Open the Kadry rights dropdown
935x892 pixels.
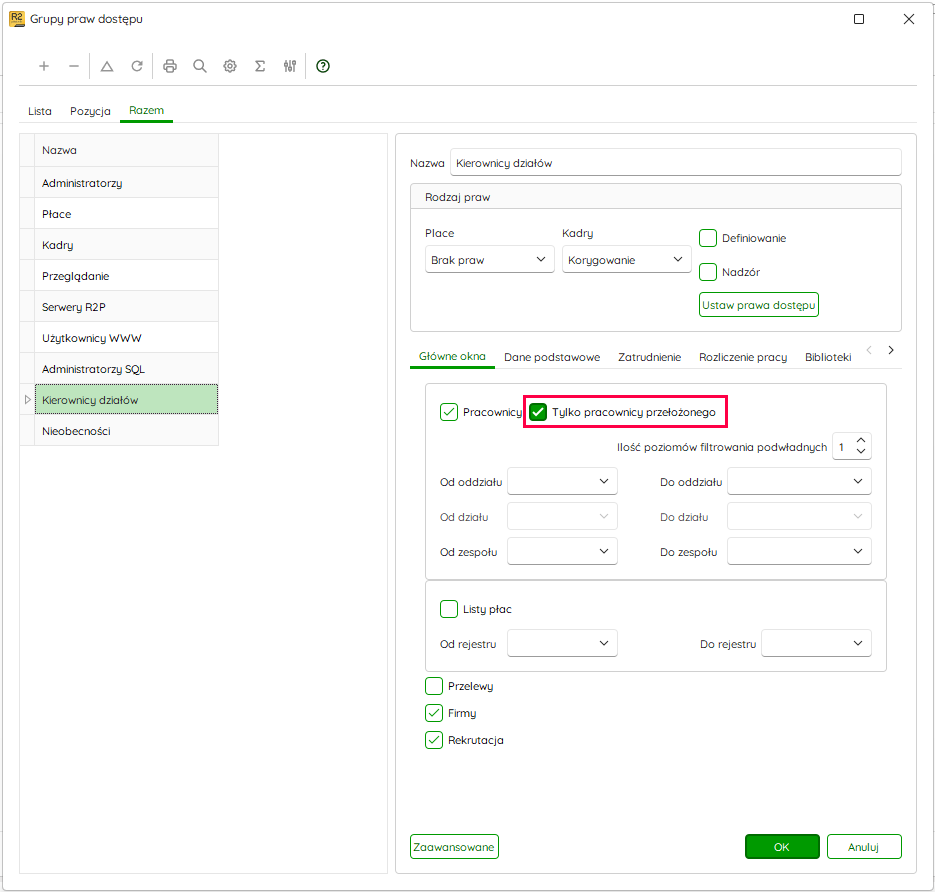tap(626, 259)
